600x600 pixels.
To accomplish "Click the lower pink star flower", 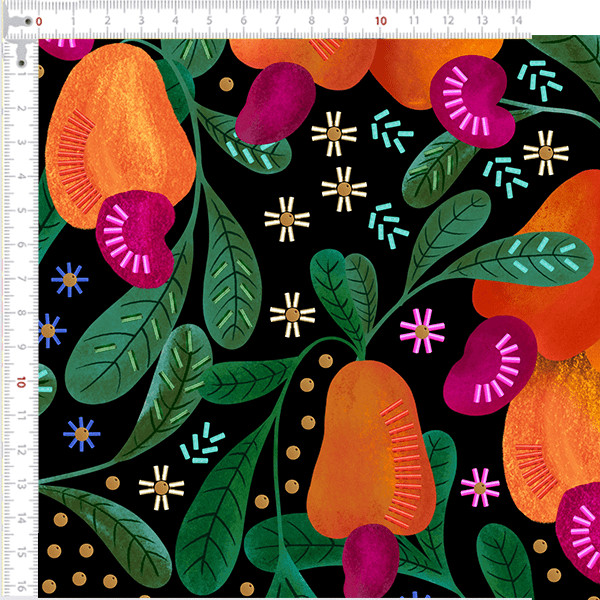I will [x=480, y=487].
